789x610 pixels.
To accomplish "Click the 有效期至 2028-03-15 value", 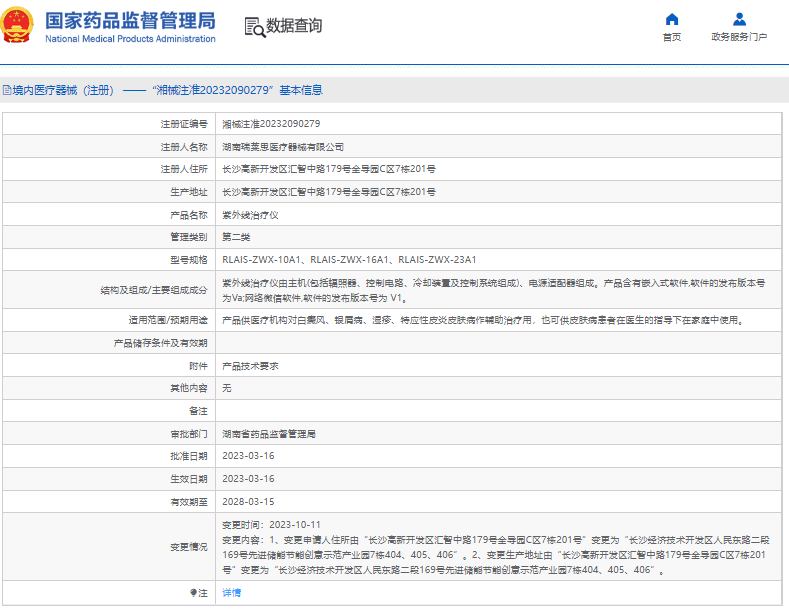I will 248,502.
